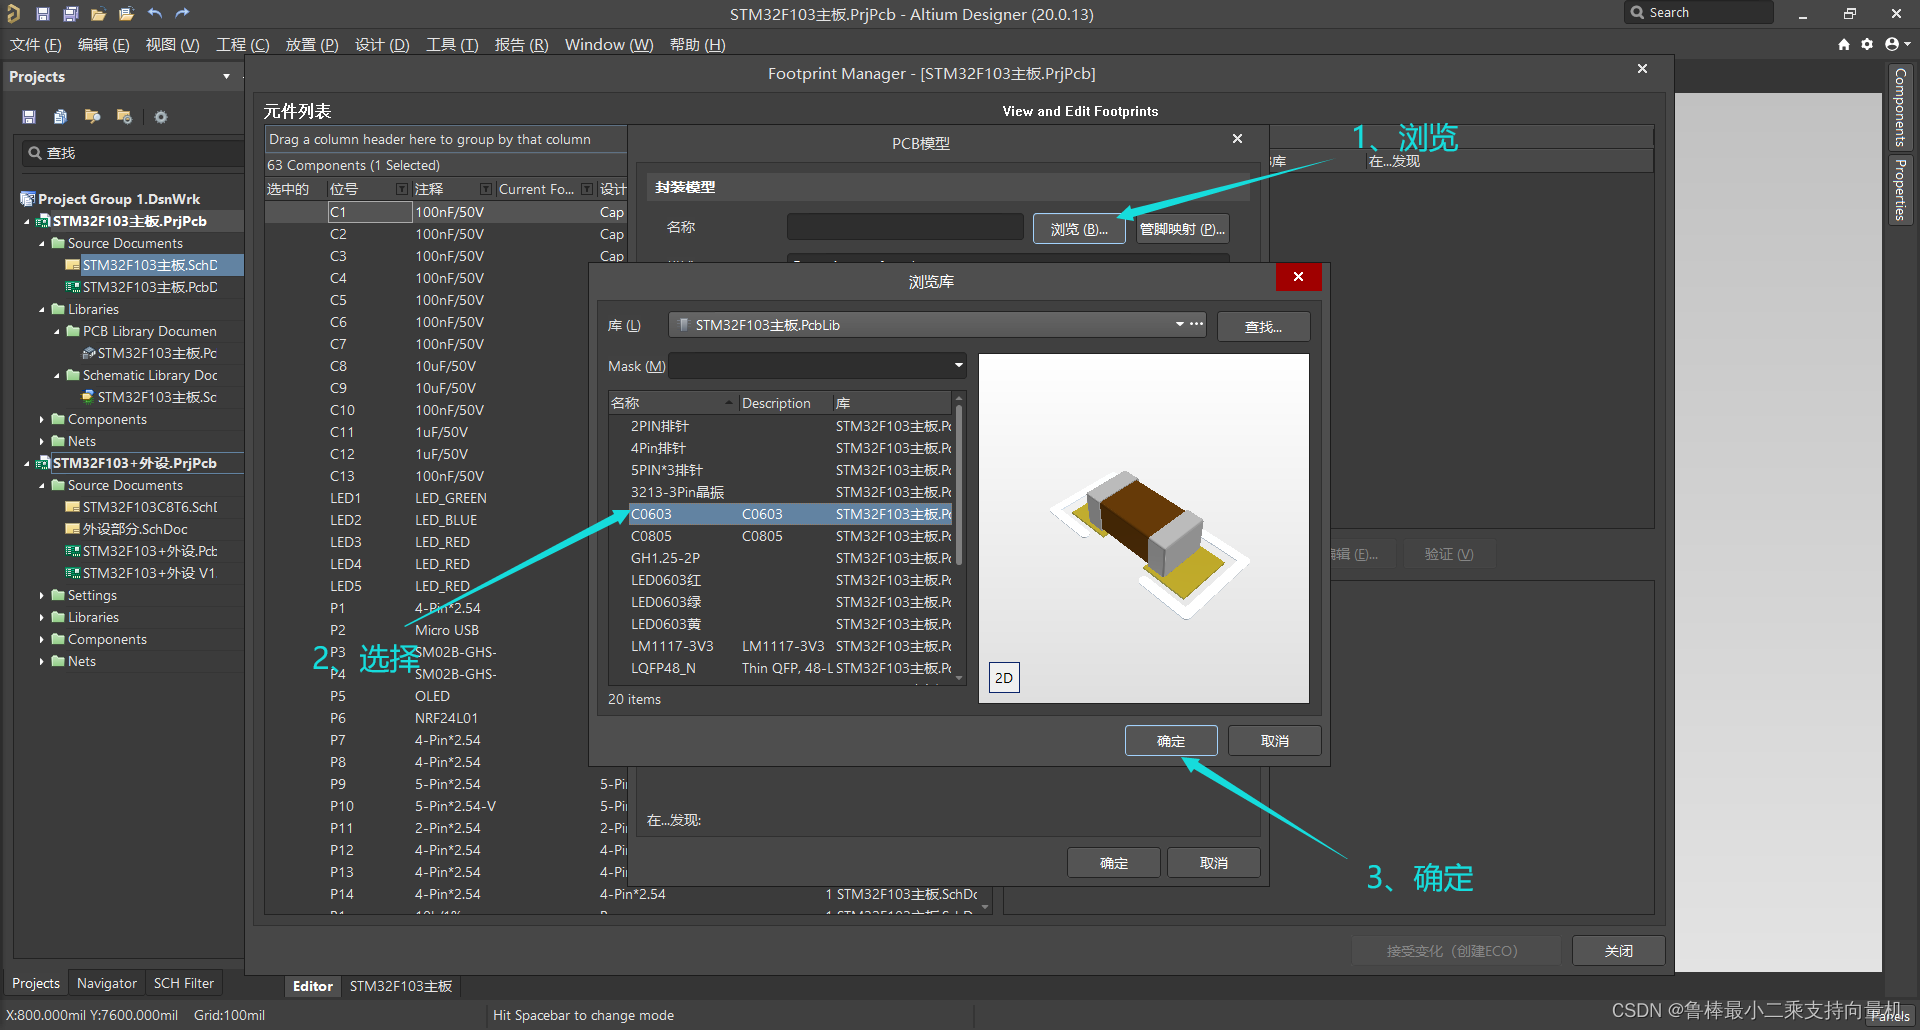
Task: Click 取消 in the 浏览库 dialog
Action: 1275,741
